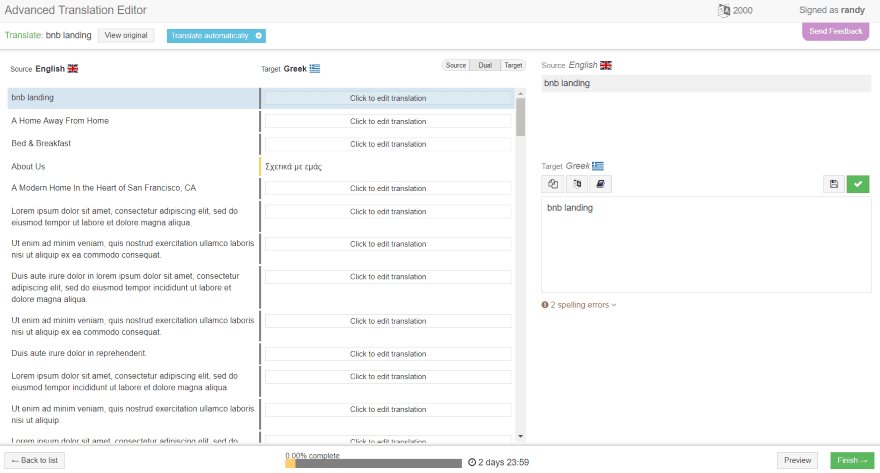Switch to Target view
The width and height of the screenshot is (880, 473).
pos(513,65)
